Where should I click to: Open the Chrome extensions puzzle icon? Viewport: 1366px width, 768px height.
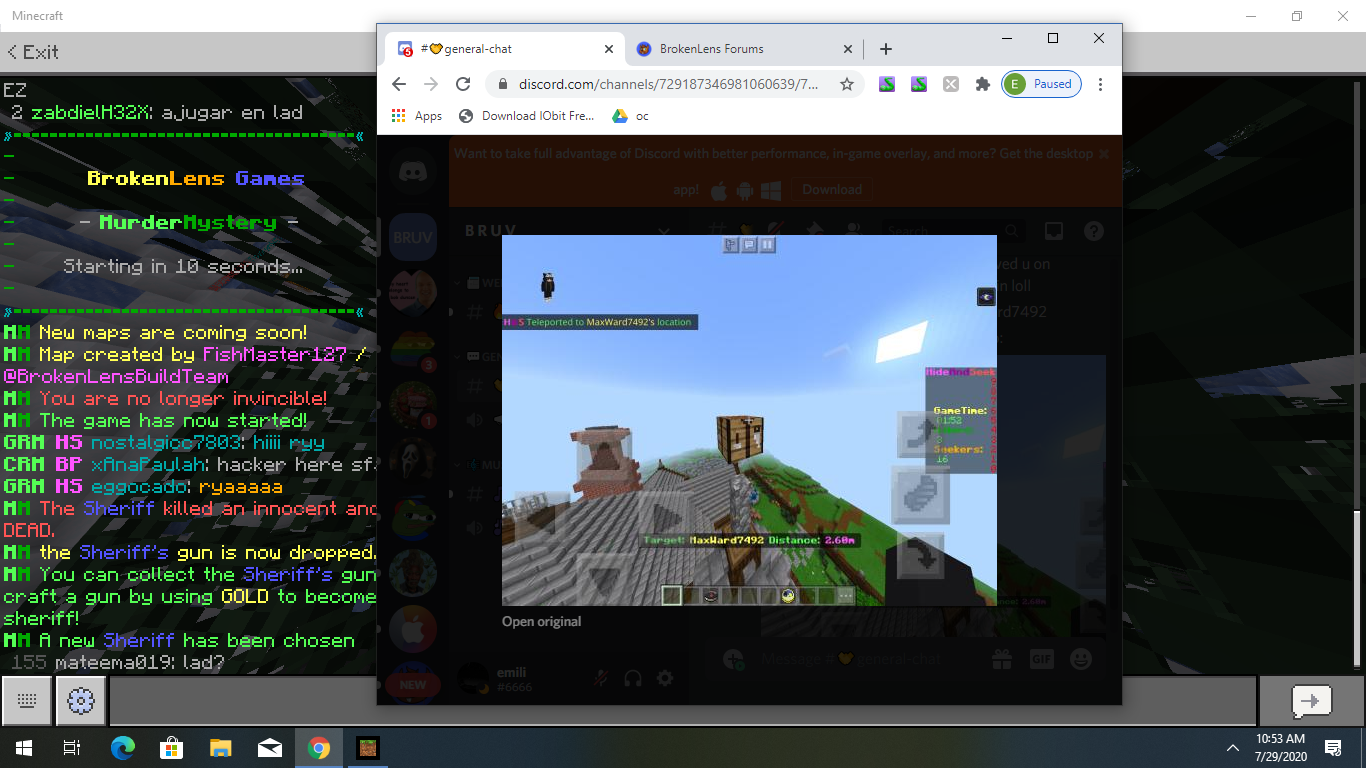tap(982, 84)
